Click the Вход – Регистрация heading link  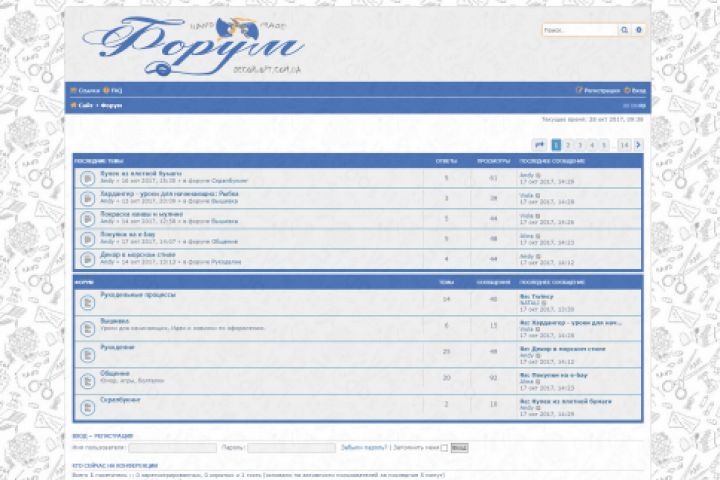(x=103, y=436)
